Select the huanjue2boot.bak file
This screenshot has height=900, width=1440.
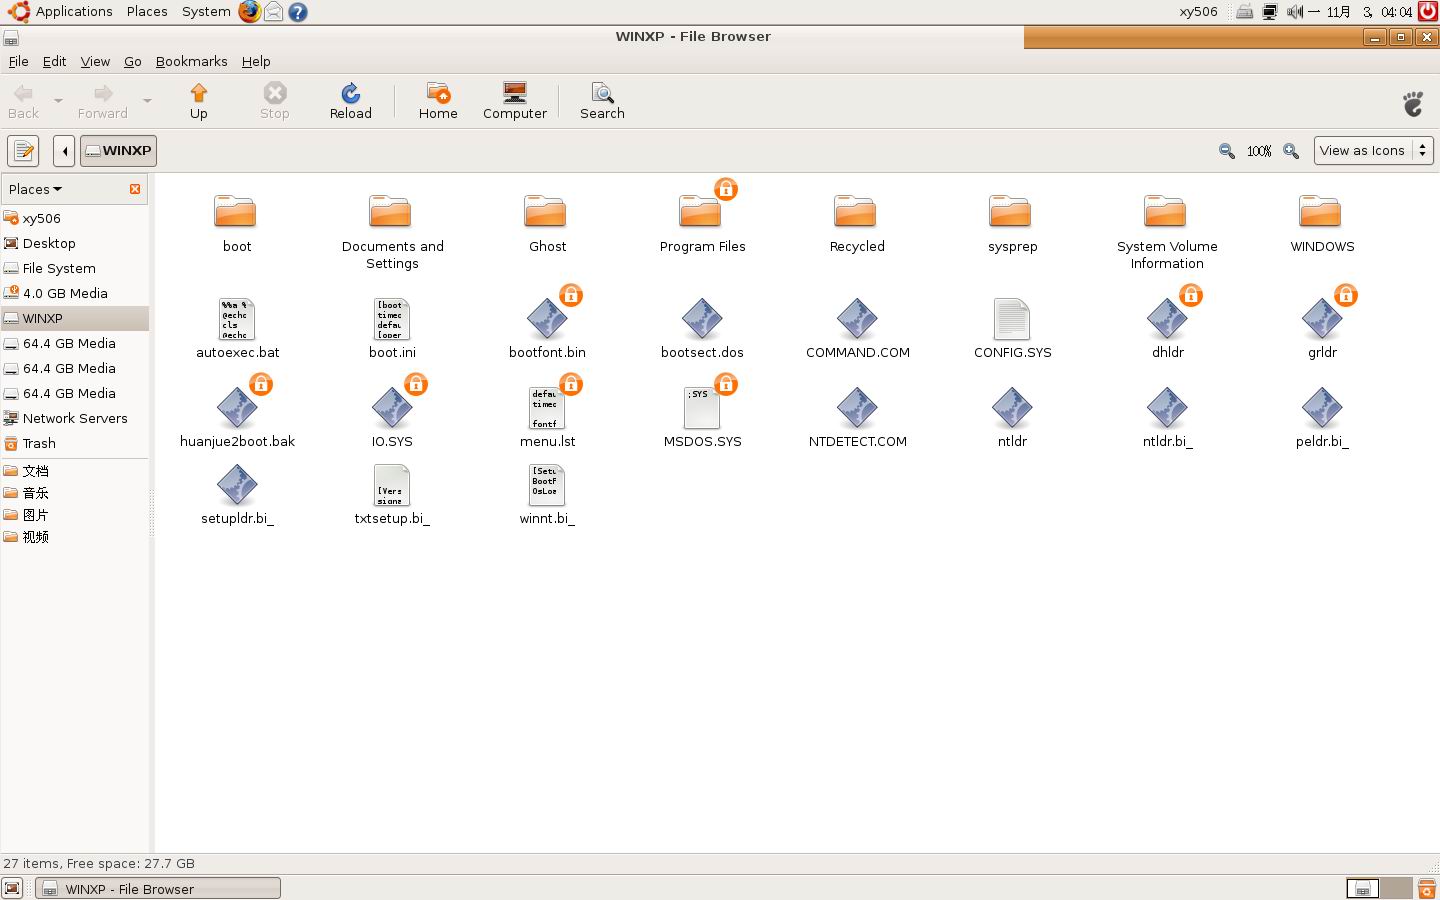pos(237,409)
